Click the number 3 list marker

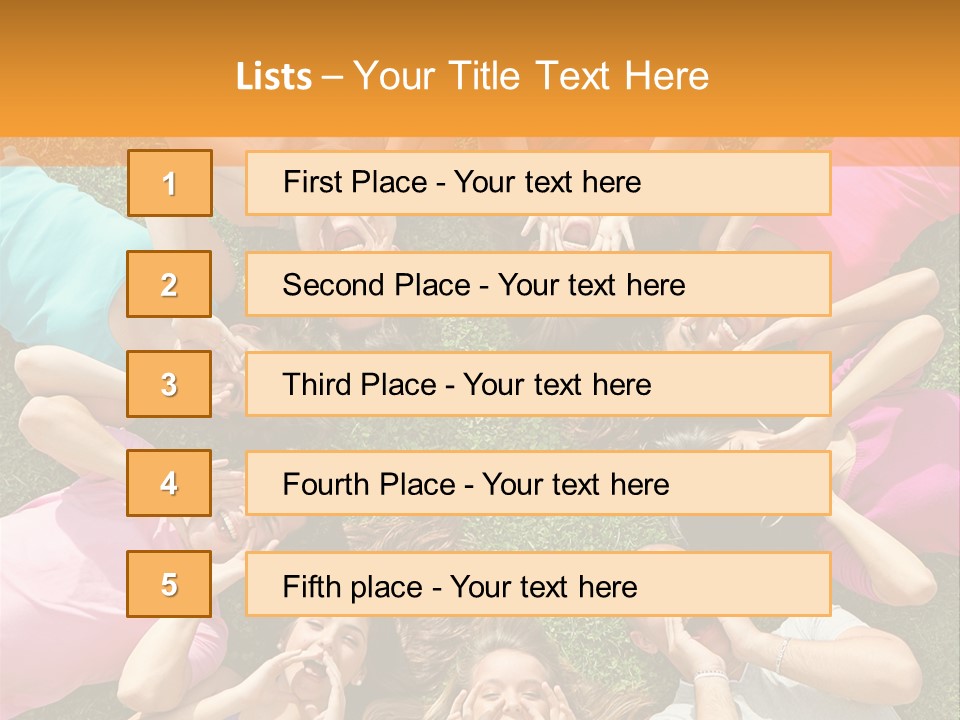tap(170, 384)
